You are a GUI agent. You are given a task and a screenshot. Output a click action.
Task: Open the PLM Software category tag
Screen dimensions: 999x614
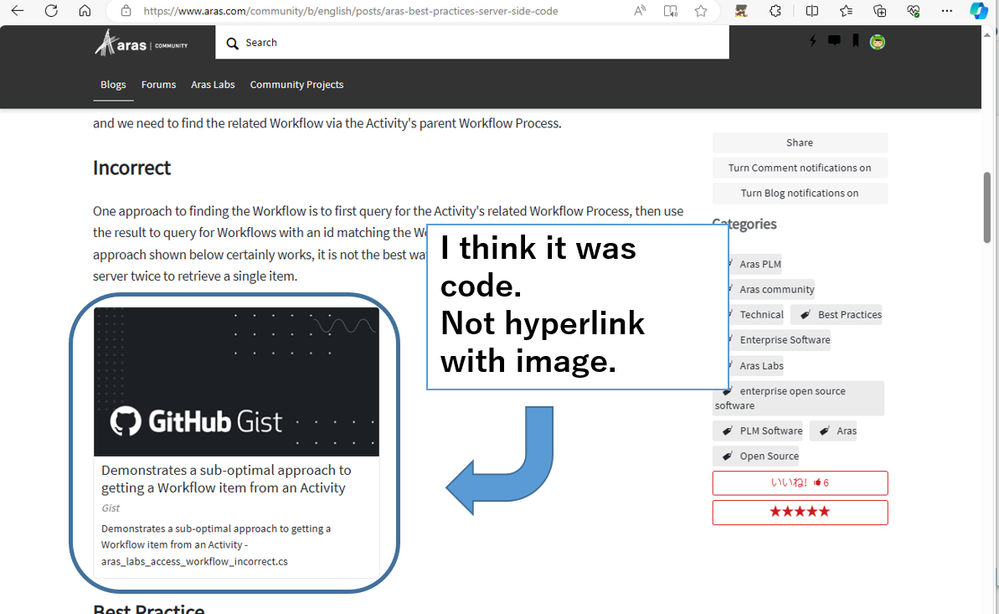[x=758, y=431]
